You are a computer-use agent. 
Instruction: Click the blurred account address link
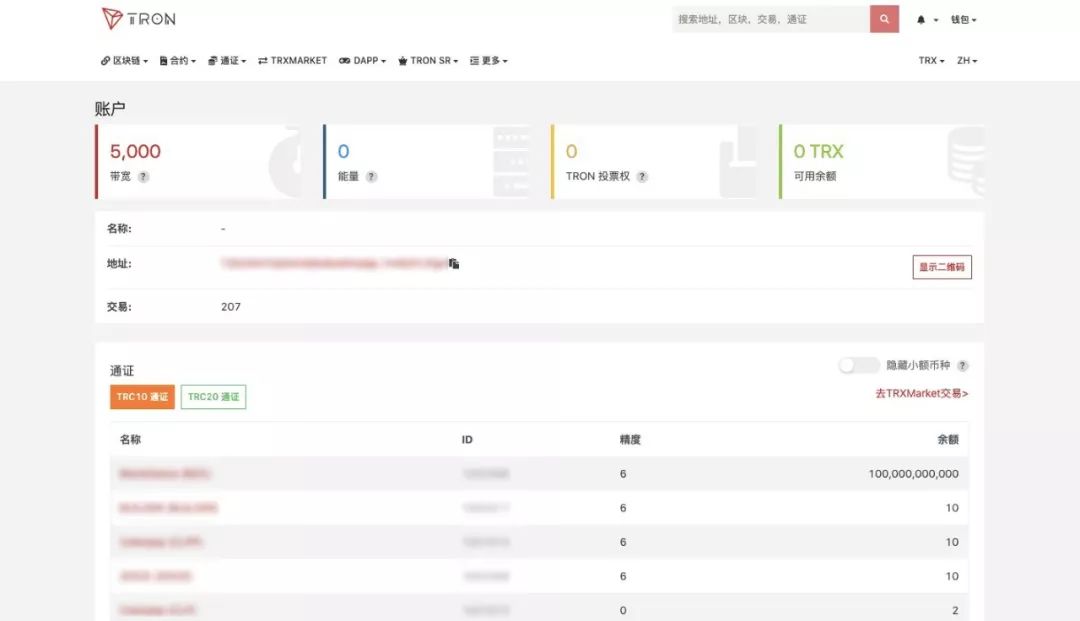tap(333, 263)
